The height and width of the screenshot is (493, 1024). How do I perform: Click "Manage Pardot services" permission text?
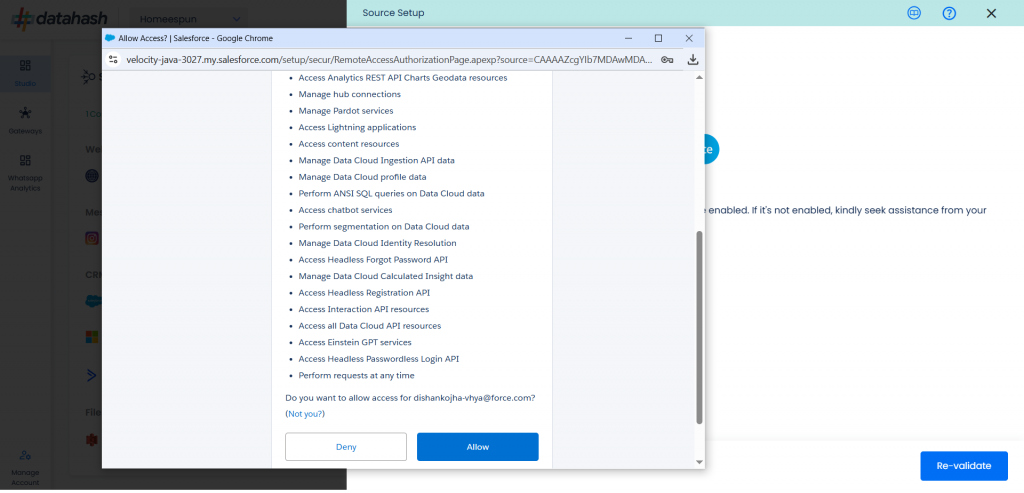point(345,111)
